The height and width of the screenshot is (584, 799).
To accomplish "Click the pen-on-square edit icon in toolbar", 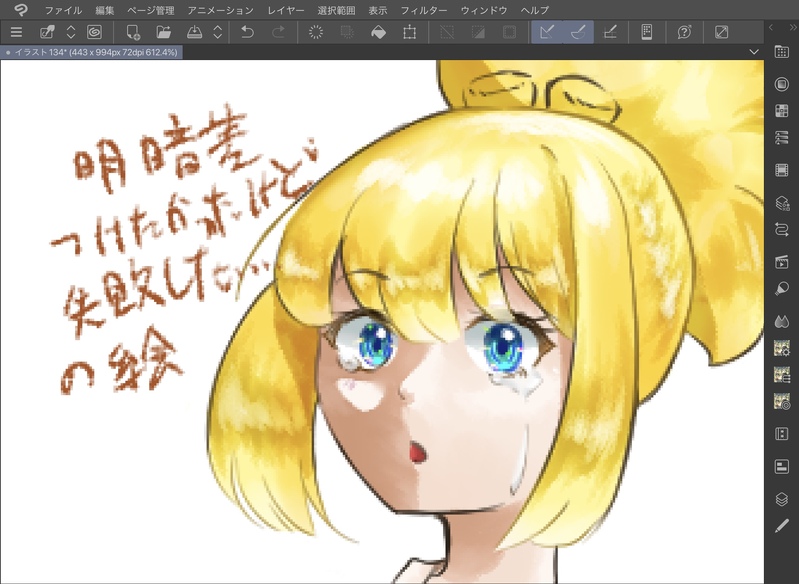I will click(x=47, y=32).
